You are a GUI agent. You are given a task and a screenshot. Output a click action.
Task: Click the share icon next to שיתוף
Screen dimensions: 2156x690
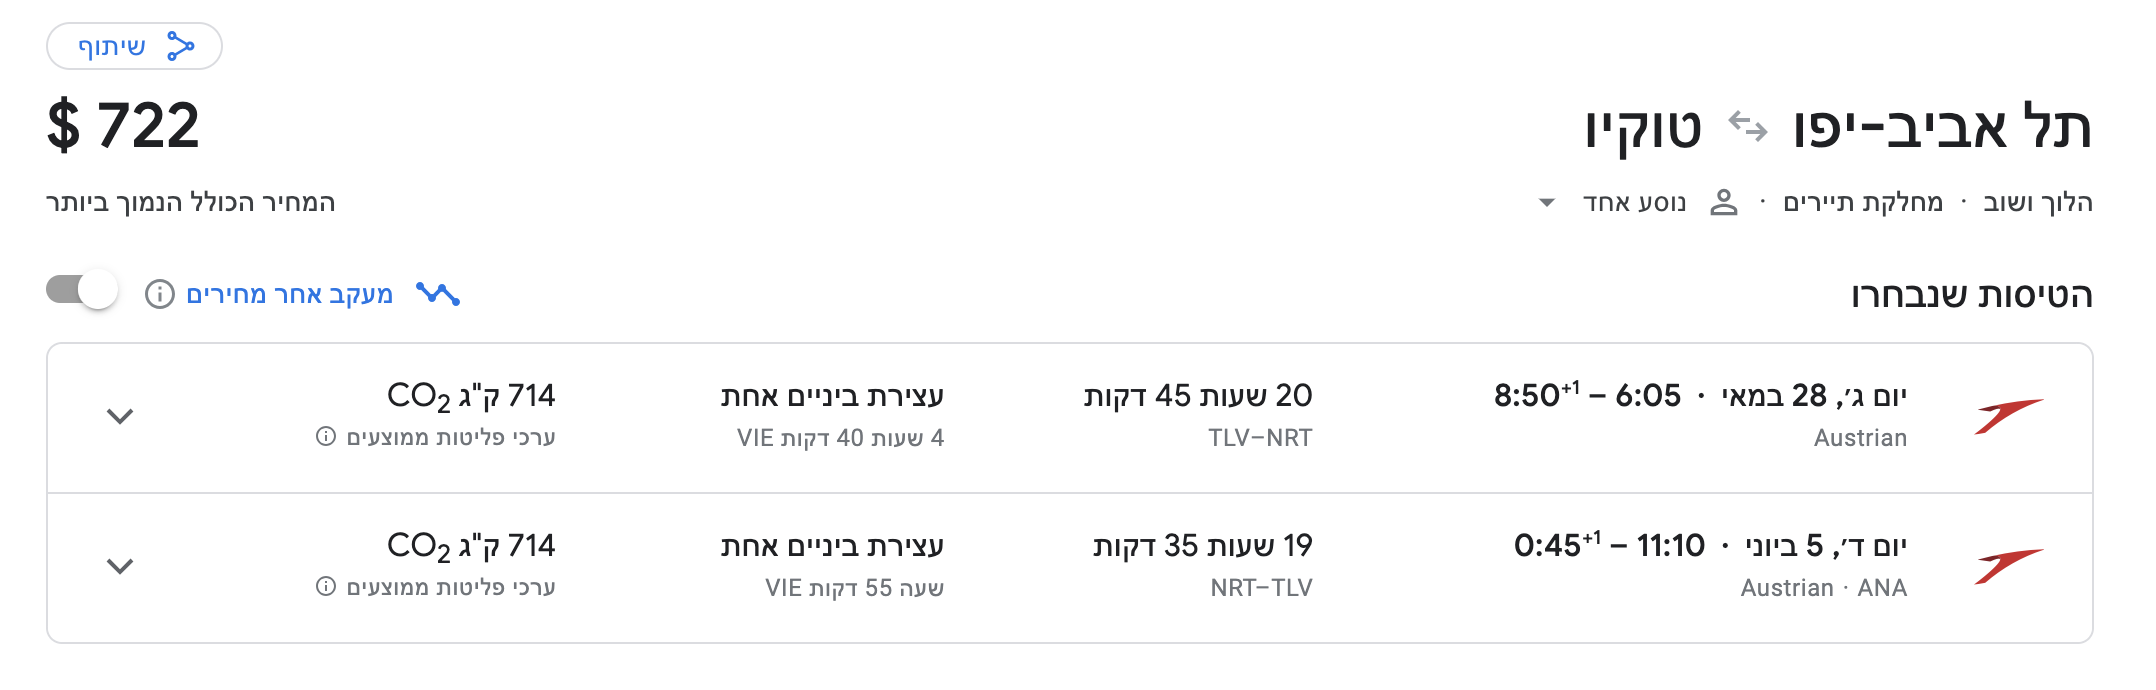[x=178, y=44]
